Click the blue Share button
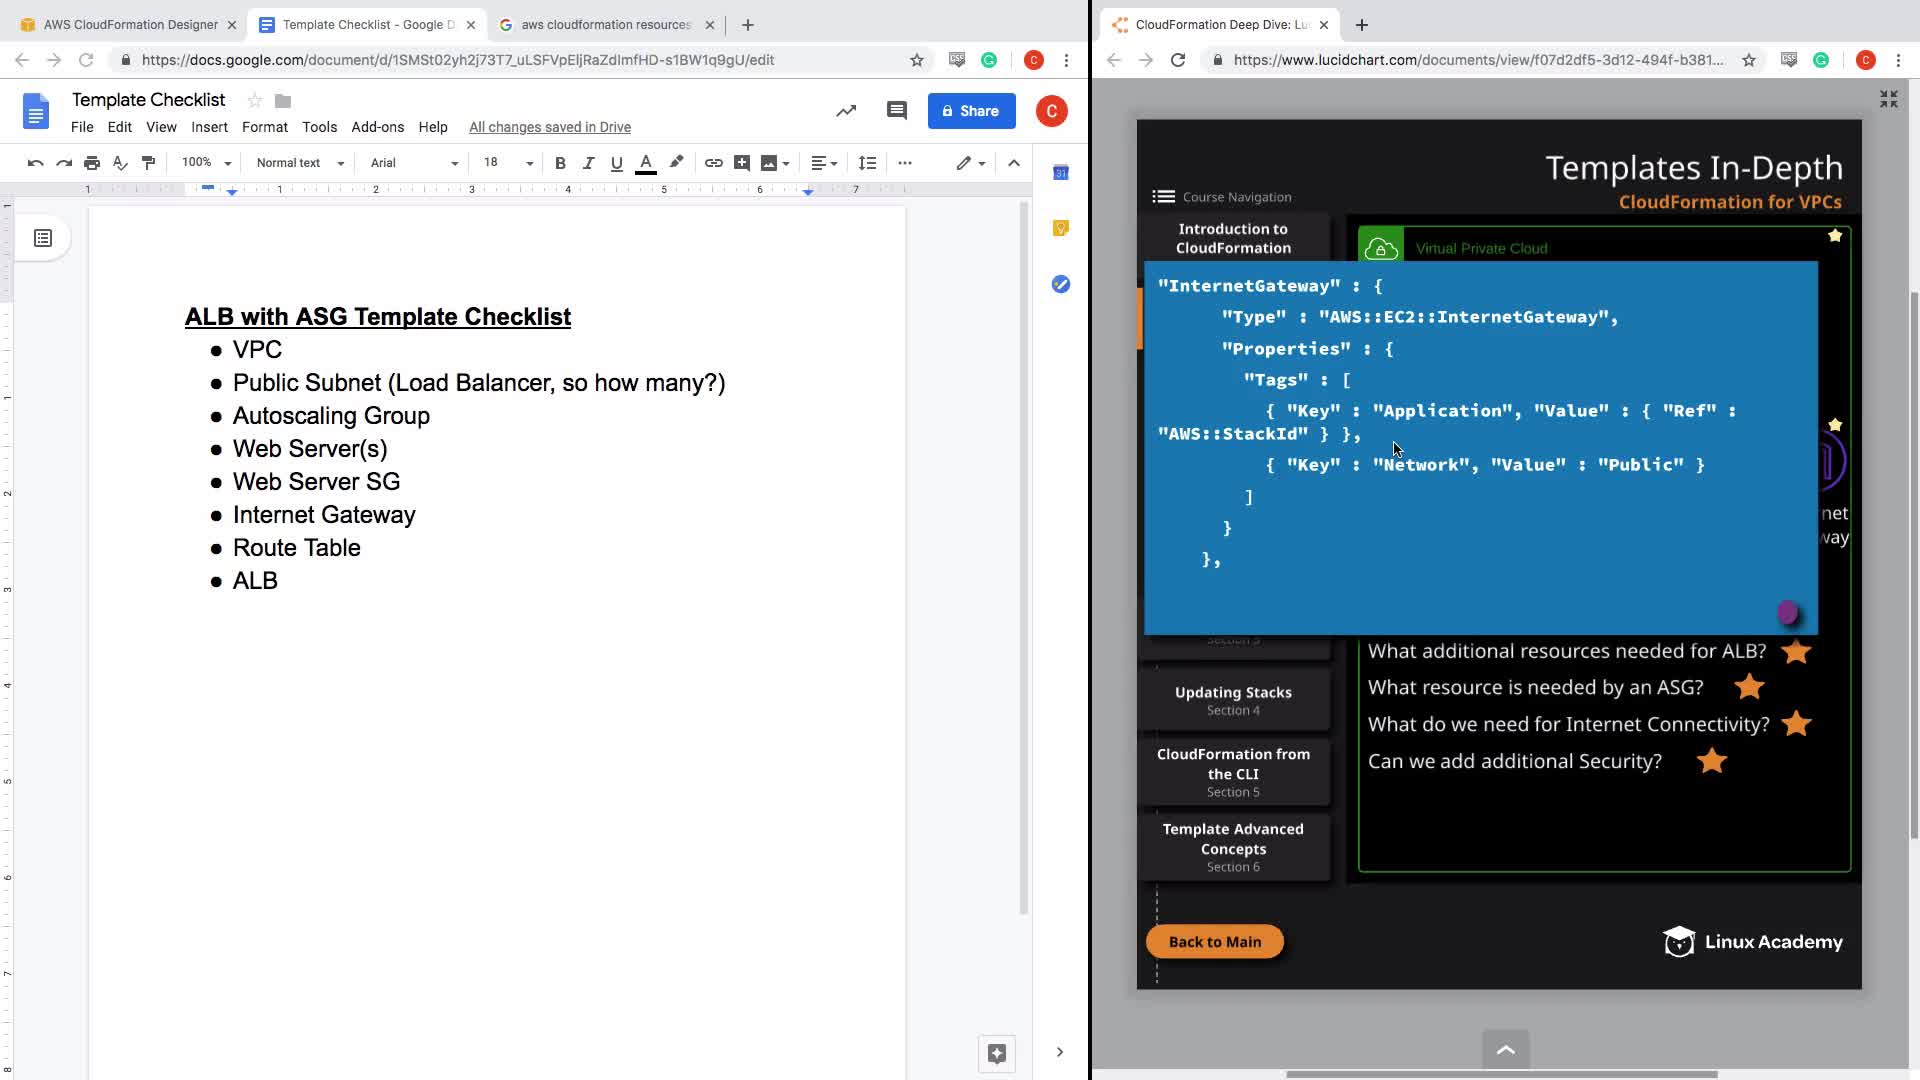The width and height of the screenshot is (1920, 1080). click(971, 111)
